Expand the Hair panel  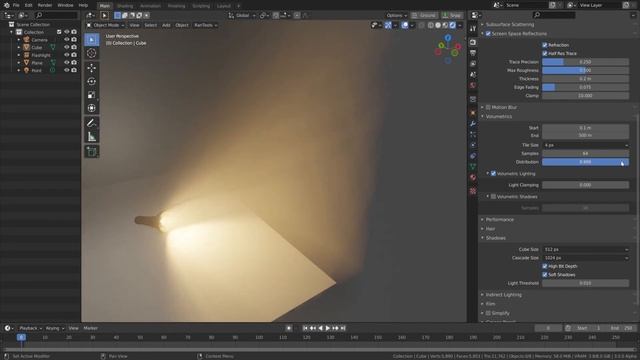coord(490,229)
